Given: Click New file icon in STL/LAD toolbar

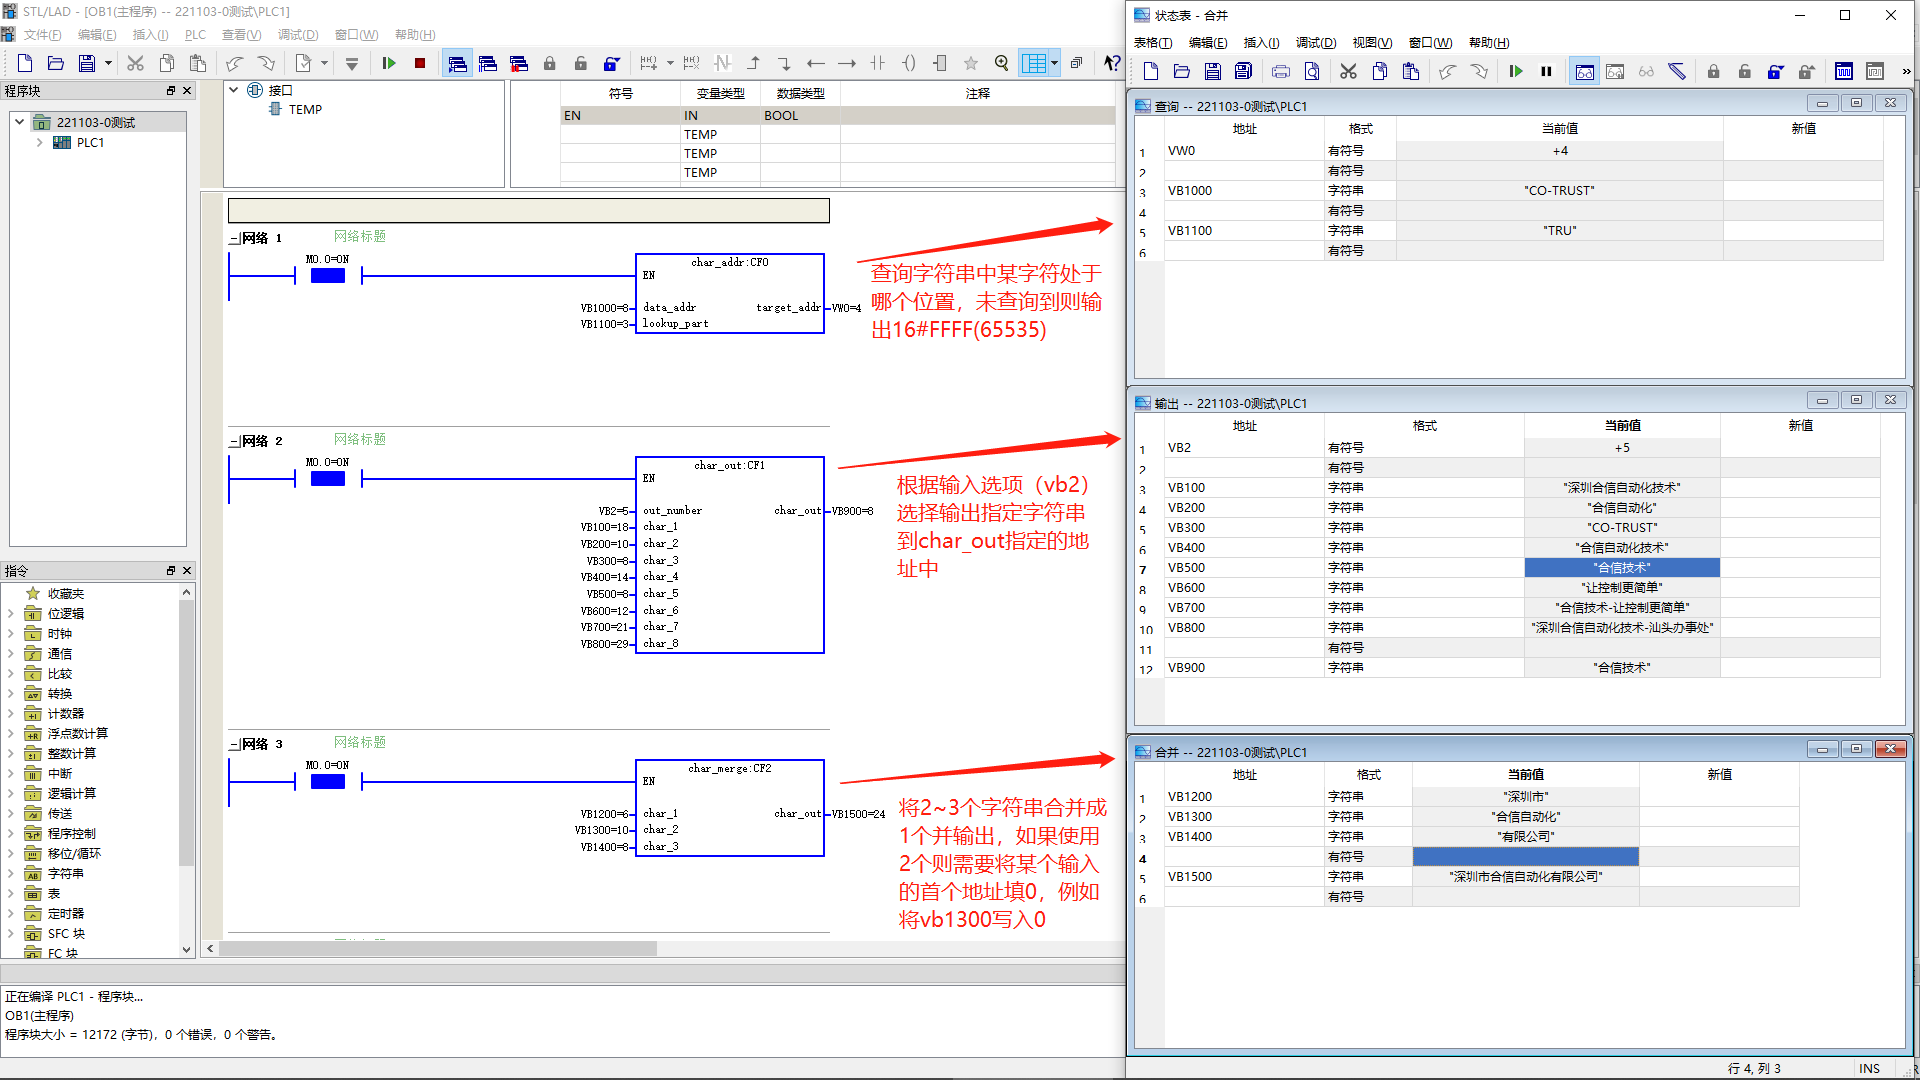Looking at the screenshot, I should [25, 64].
